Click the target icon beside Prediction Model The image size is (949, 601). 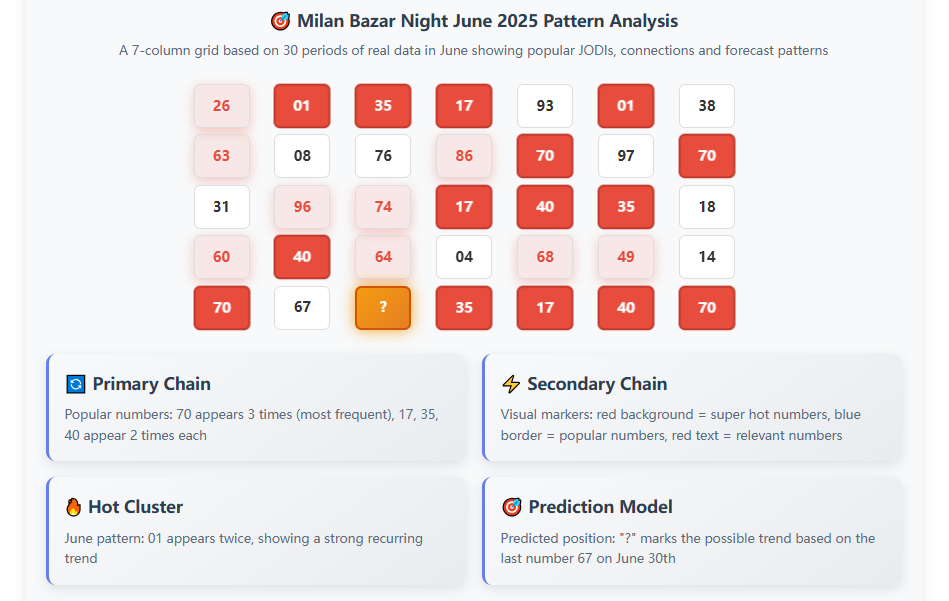coord(511,507)
